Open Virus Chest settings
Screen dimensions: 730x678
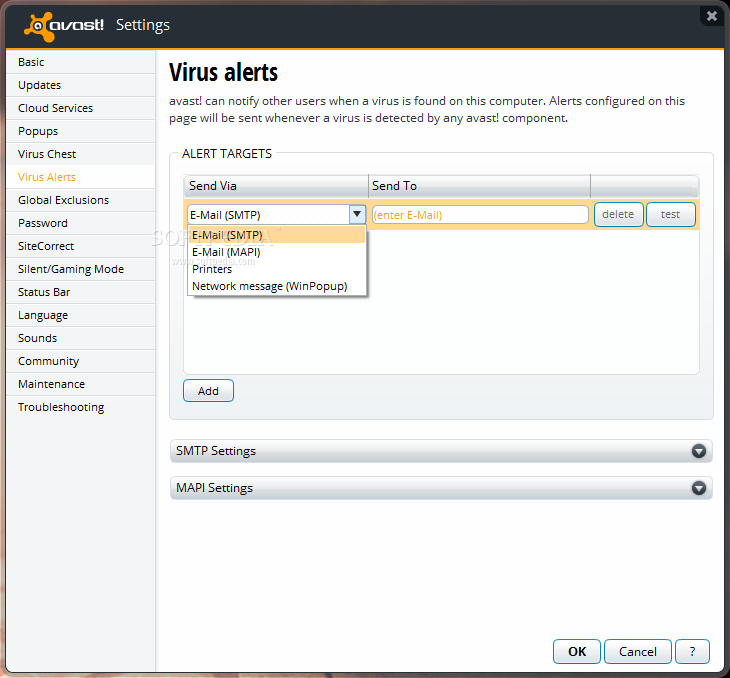(81, 154)
